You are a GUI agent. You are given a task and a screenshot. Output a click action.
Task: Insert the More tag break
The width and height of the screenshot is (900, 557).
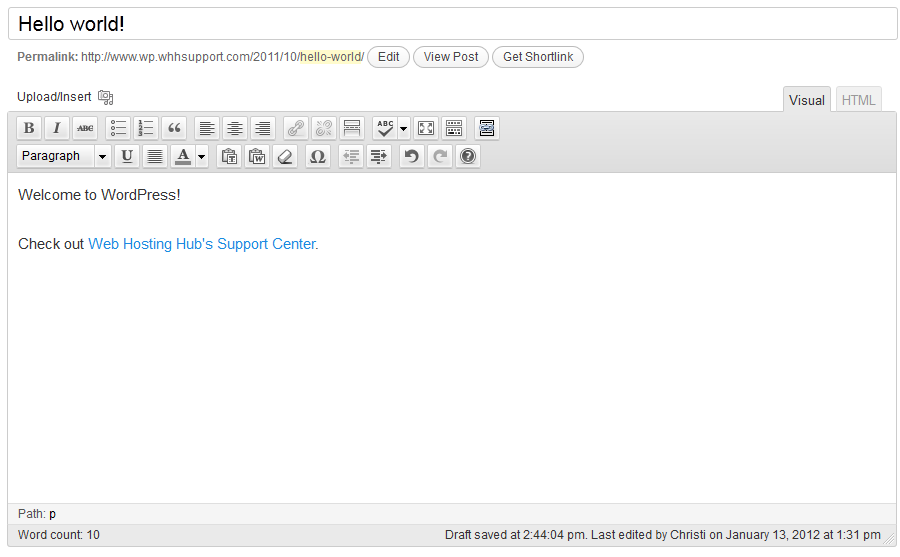[351, 128]
